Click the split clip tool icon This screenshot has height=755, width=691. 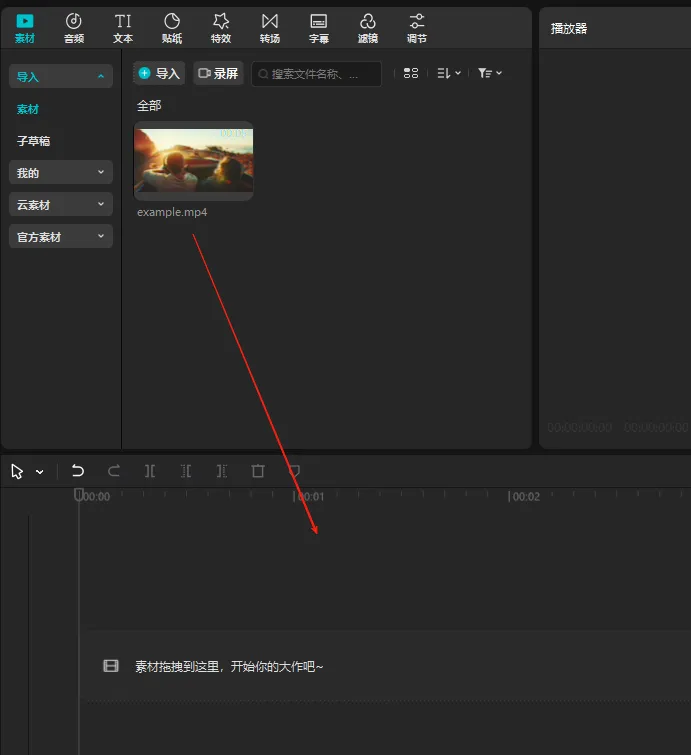click(x=150, y=471)
